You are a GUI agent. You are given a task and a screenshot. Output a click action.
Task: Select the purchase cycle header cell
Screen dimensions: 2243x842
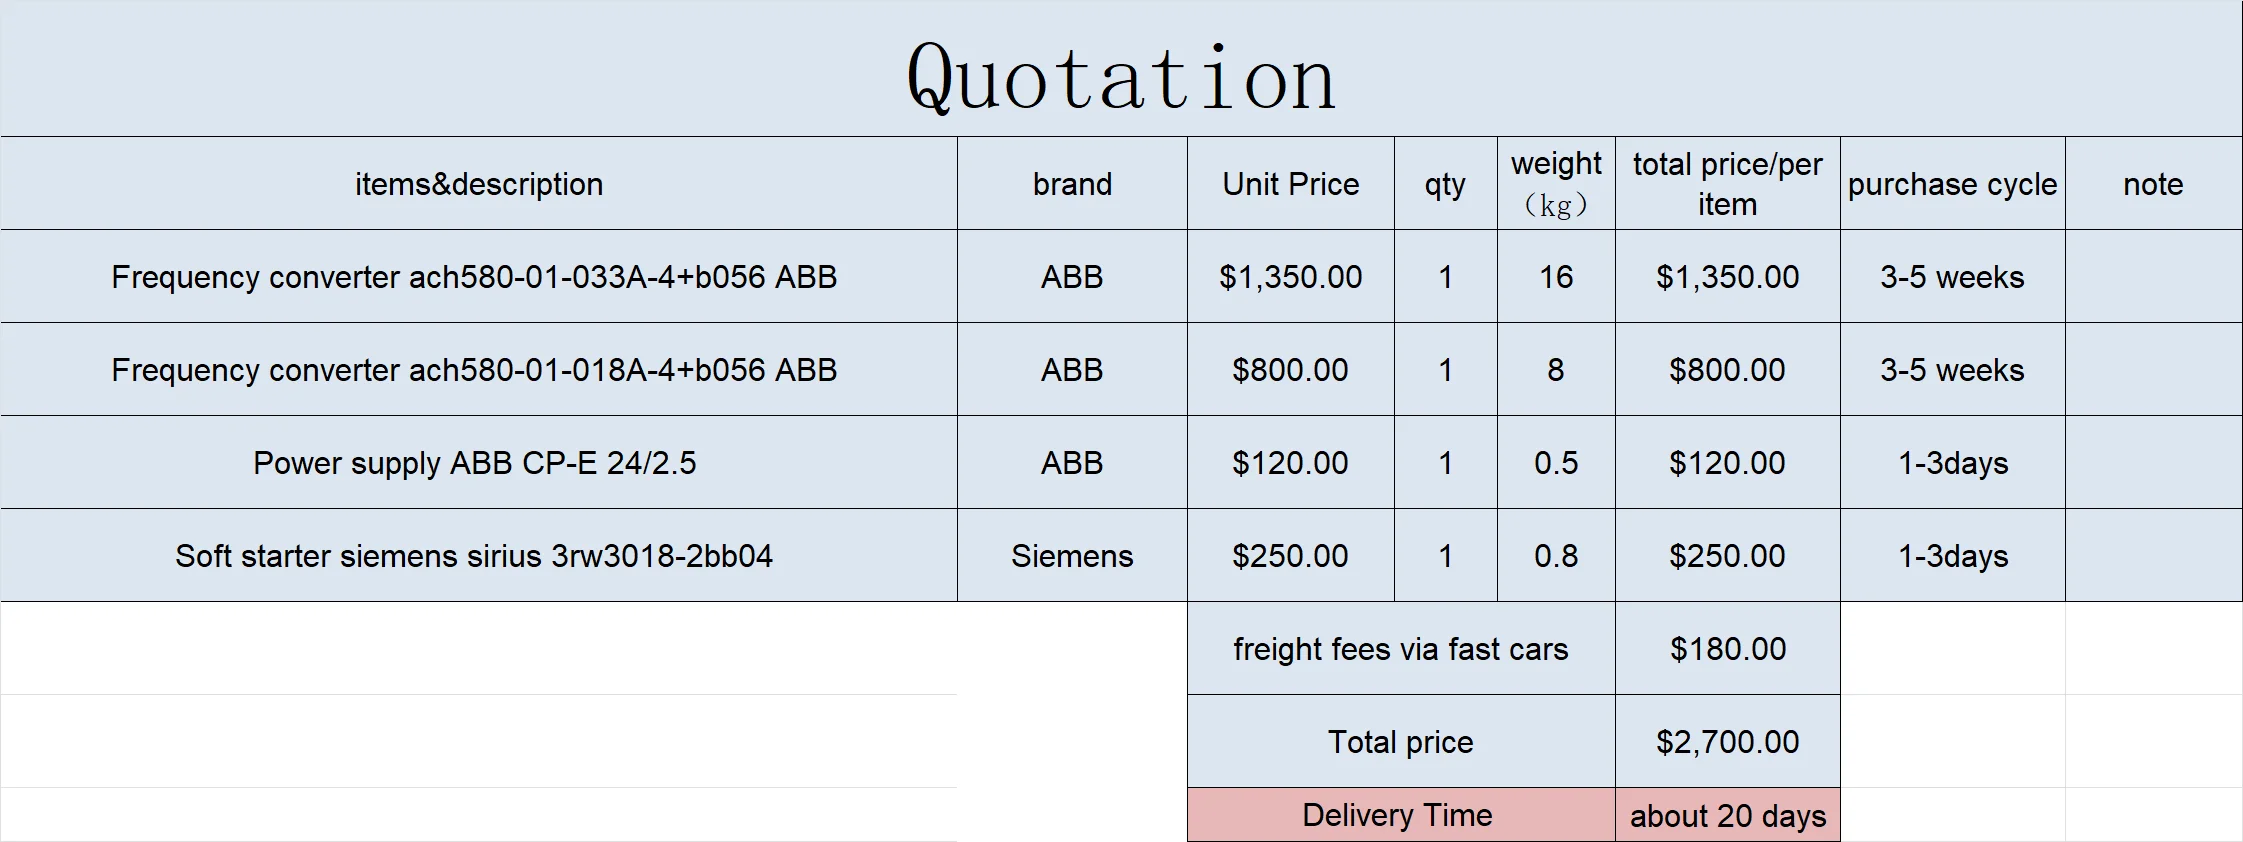click(x=1953, y=183)
